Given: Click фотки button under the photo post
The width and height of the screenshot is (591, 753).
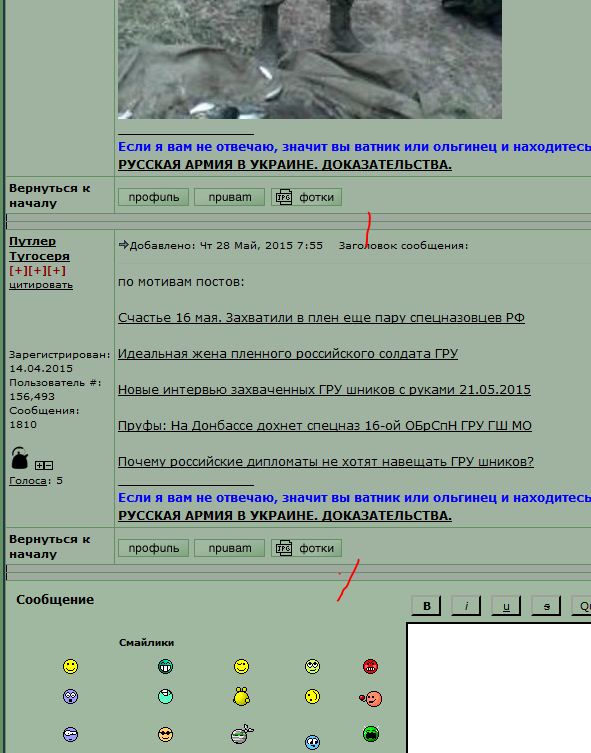Looking at the screenshot, I should click(306, 197).
